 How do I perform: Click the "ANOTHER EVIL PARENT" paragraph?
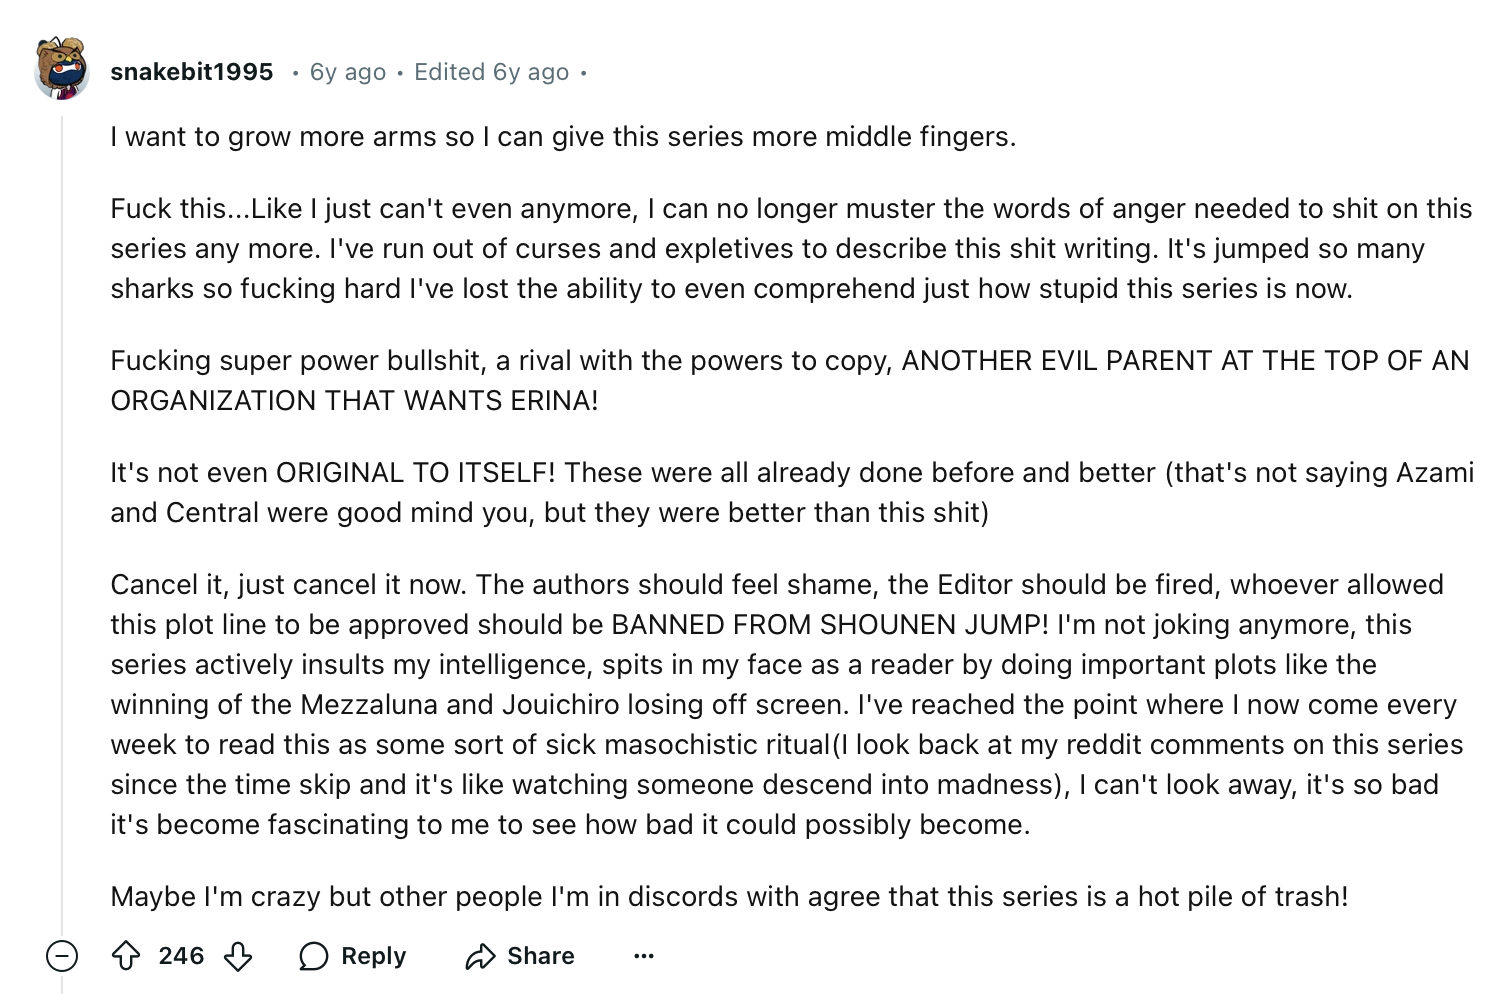pyautogui.click(x=790, y=381)
